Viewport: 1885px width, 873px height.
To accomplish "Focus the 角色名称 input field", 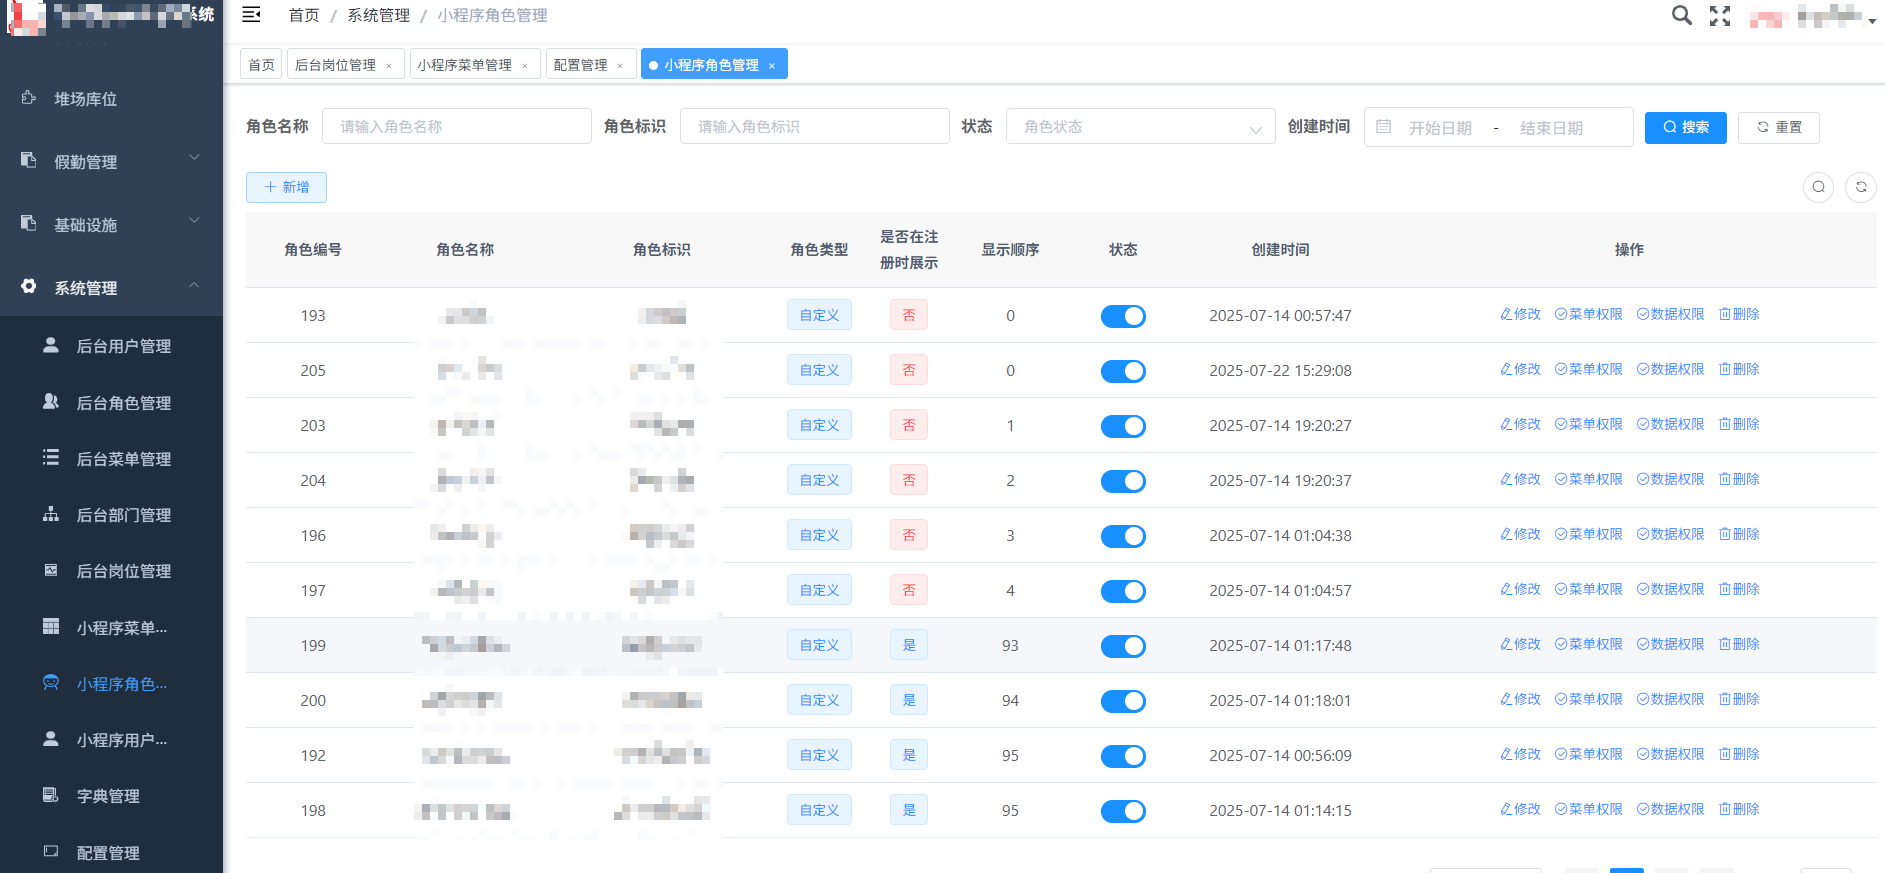I will 457,127.
